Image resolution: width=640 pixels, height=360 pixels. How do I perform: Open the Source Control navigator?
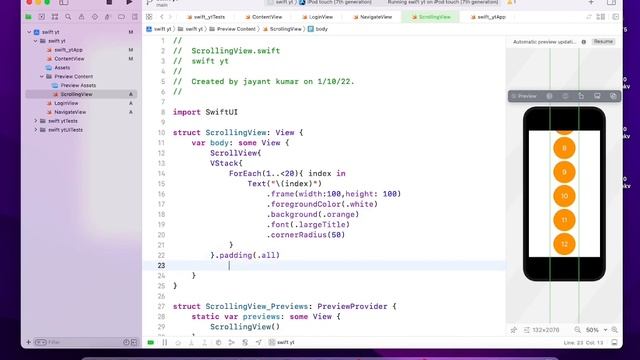42,17
